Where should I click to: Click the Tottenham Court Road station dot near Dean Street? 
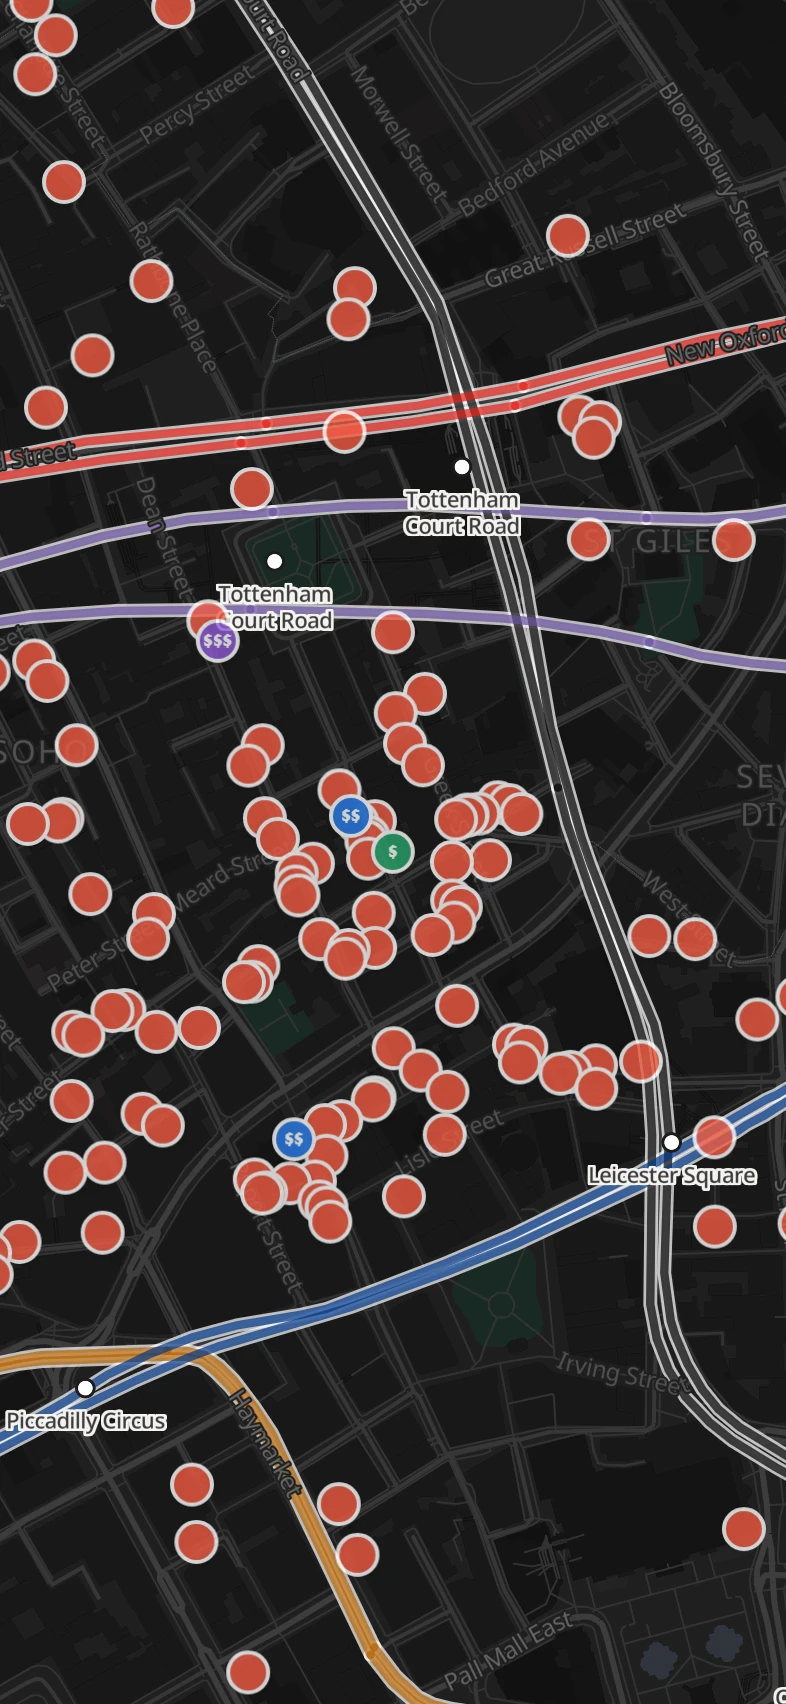click(x=275, y=561)
